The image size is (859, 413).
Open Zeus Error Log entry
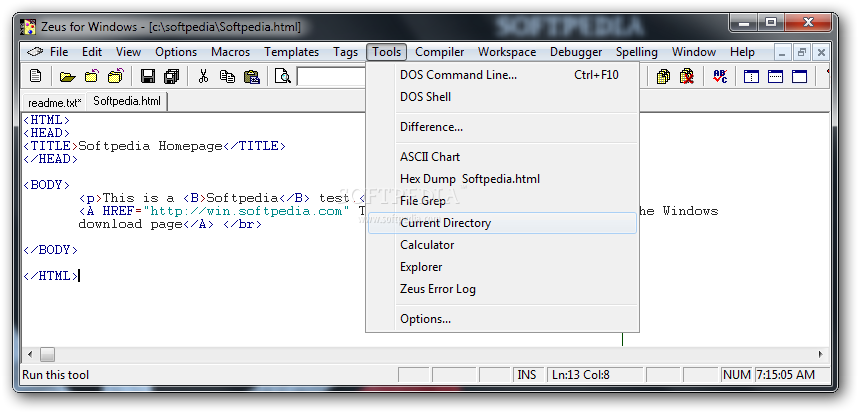[x=502, y=289]
